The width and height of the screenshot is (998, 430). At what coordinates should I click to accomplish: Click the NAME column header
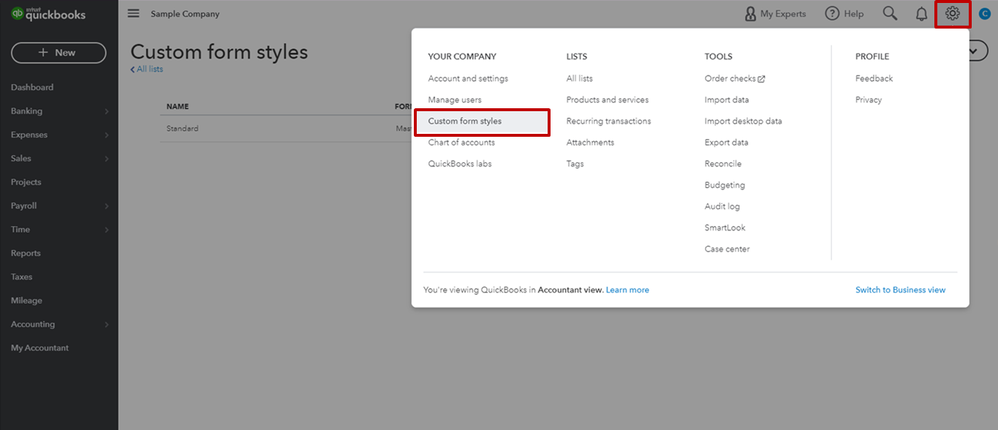pyautogui.click(x=178, y=106)
